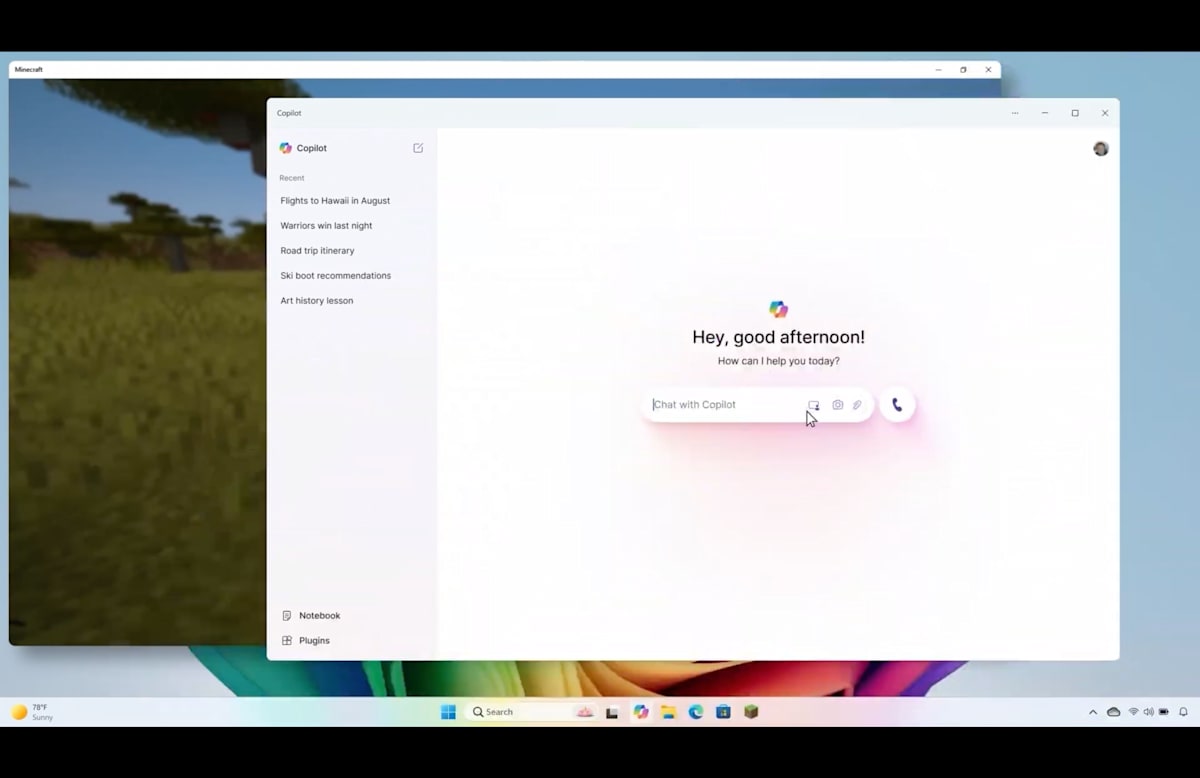Click the Minecraft icon on the taskbar
Viewport: 1200px width, 778px height.
(x=751, y=712)
